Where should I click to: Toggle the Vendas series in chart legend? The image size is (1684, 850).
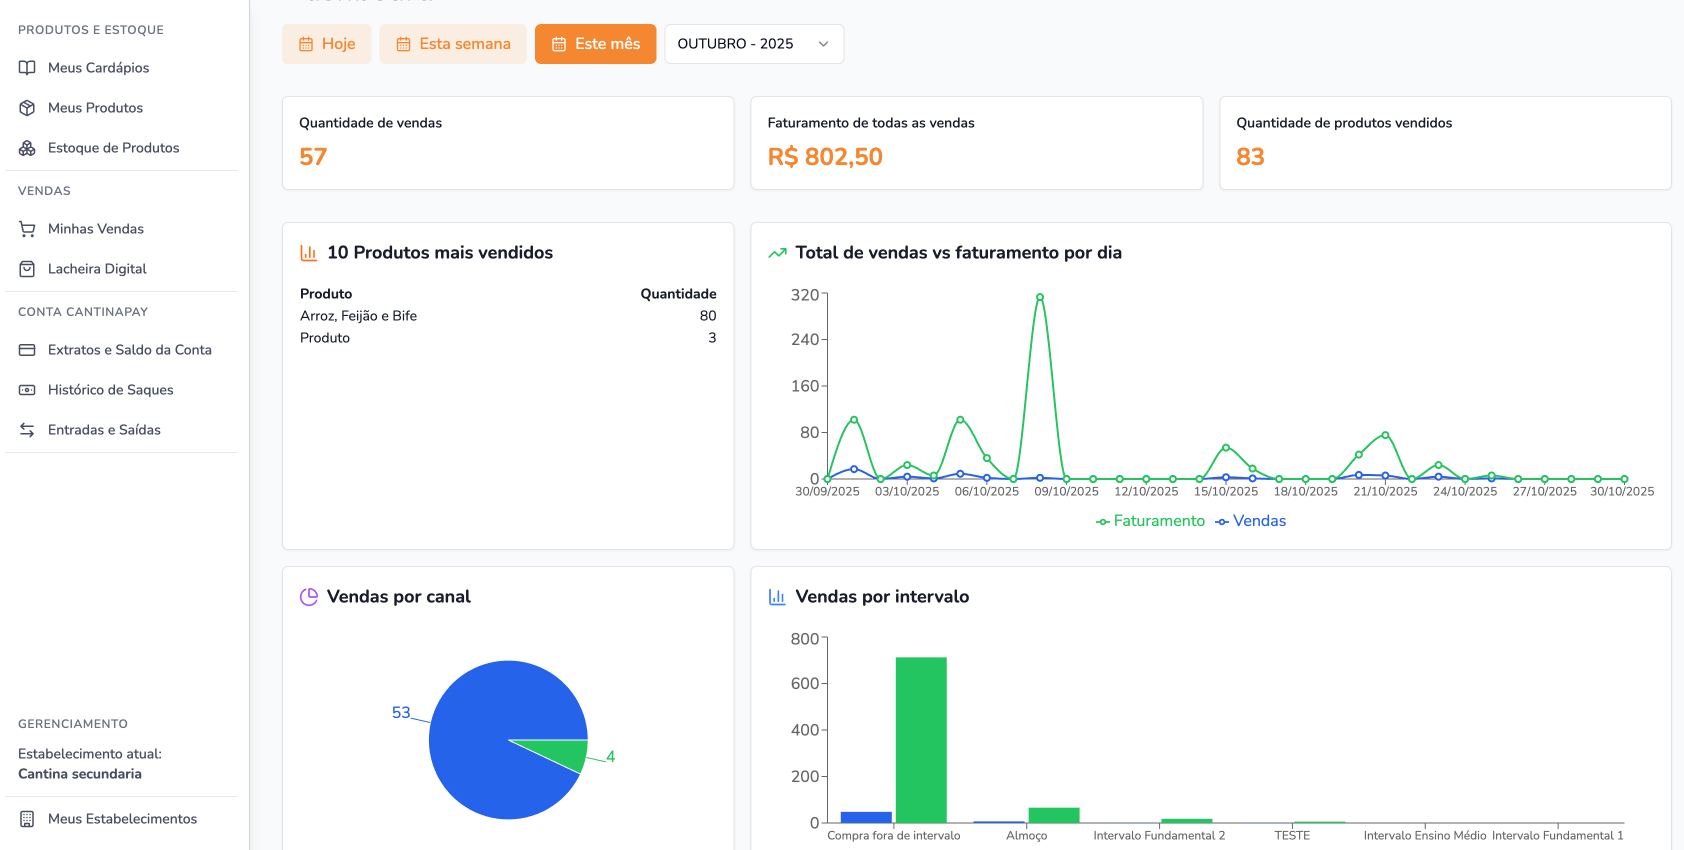point(1251,521)
